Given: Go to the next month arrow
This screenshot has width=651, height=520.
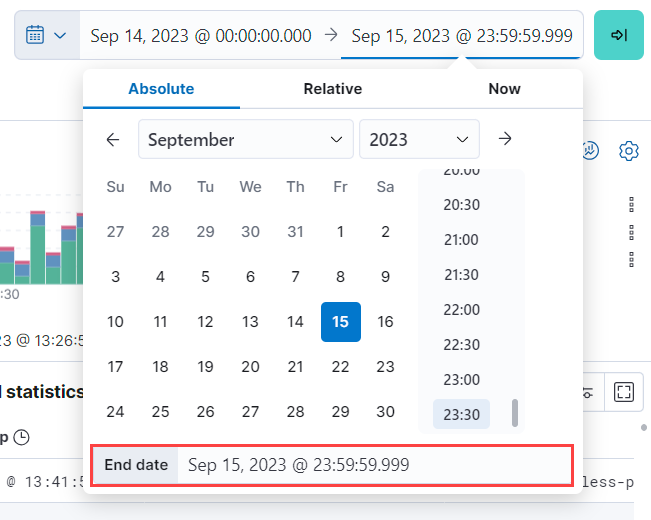Looking at the screenshot, I should click(505, 139).
